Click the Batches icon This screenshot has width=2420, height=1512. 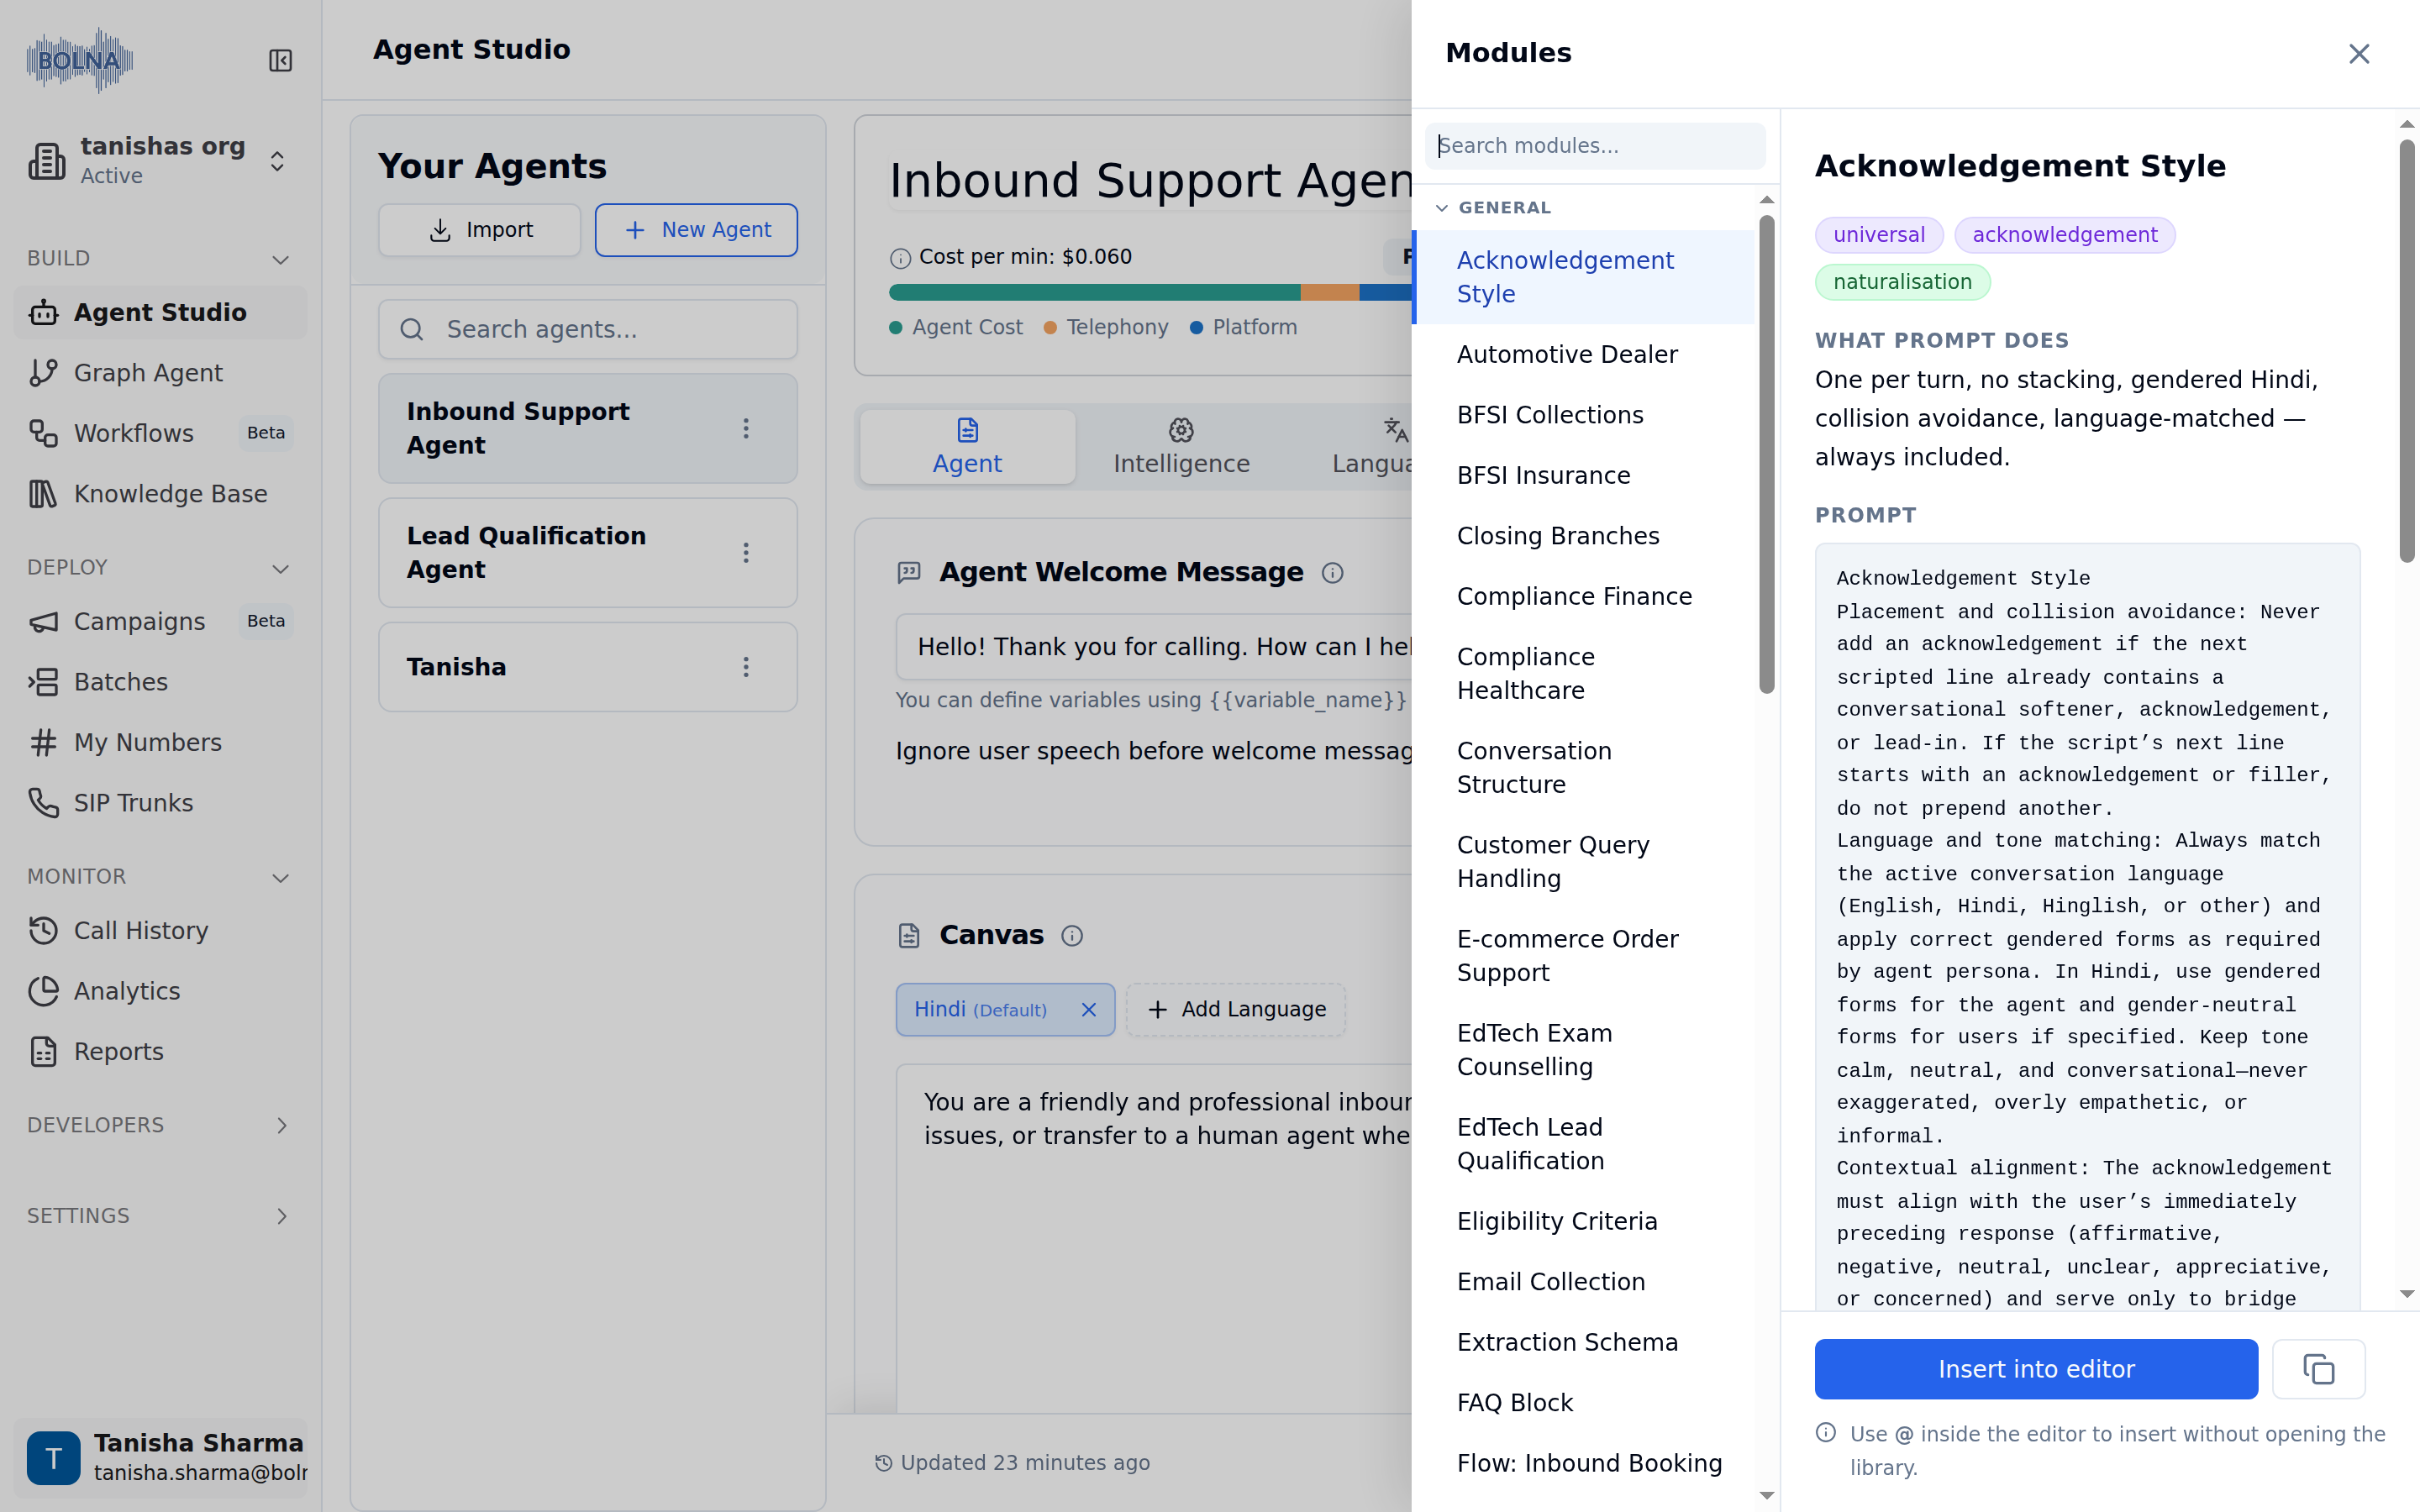43,682
